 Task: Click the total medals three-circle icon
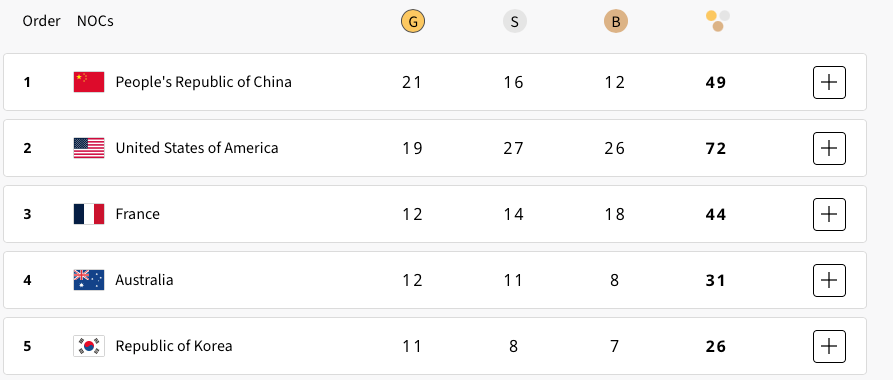point(718,21)
